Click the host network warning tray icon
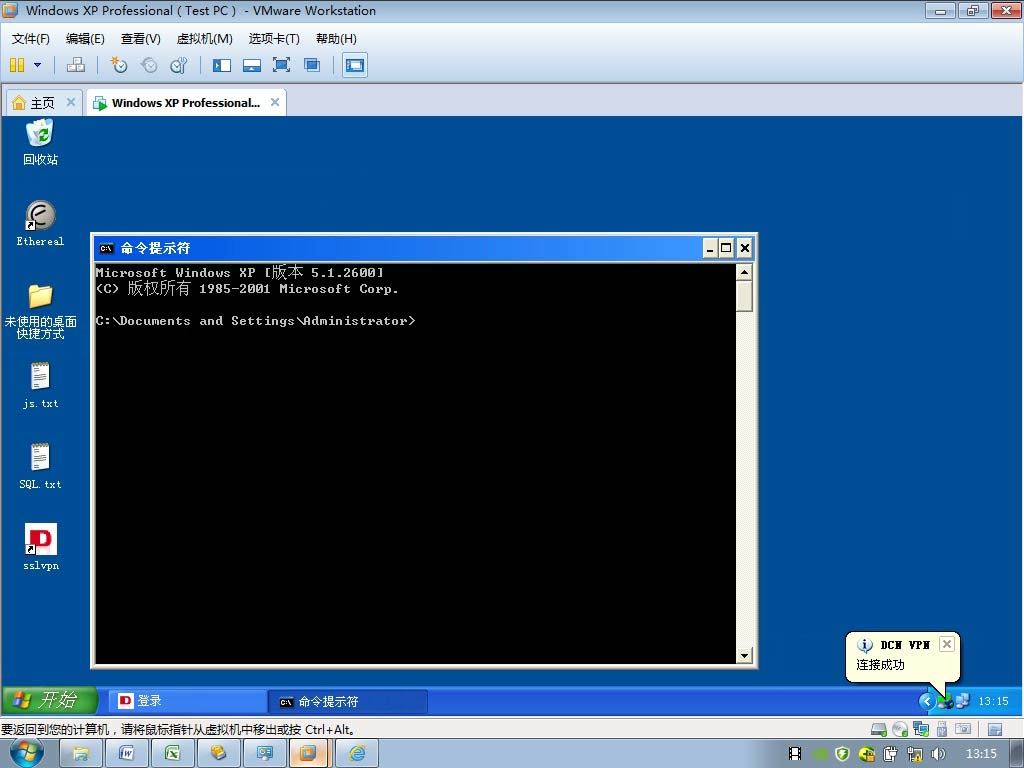1024x768 pixels. click(914, 754)
